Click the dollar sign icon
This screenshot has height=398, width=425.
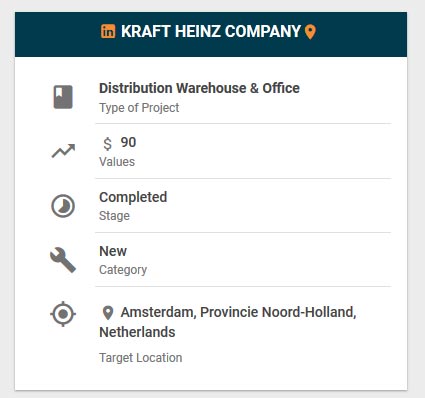click(x=107, y=144)
